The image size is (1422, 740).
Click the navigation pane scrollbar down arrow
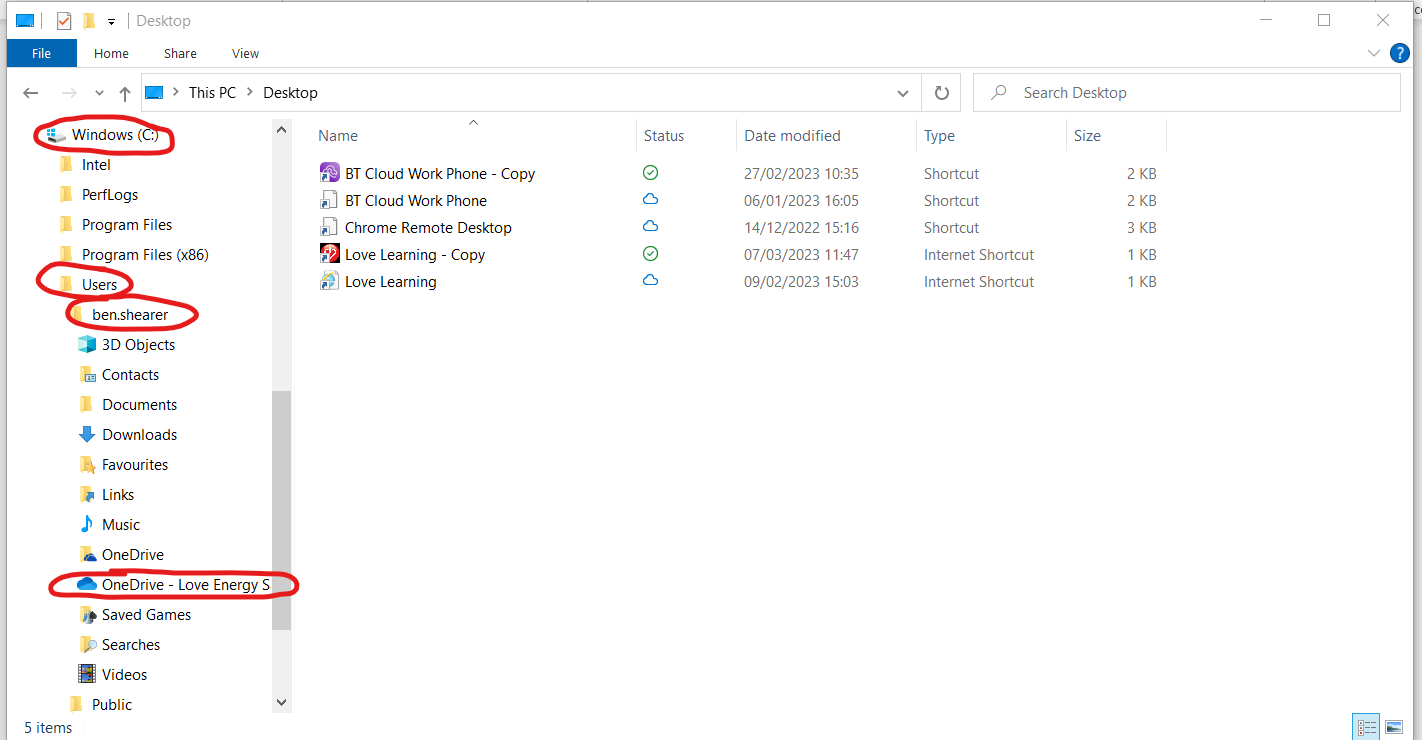pyautogui.click(x=281, y=703)
